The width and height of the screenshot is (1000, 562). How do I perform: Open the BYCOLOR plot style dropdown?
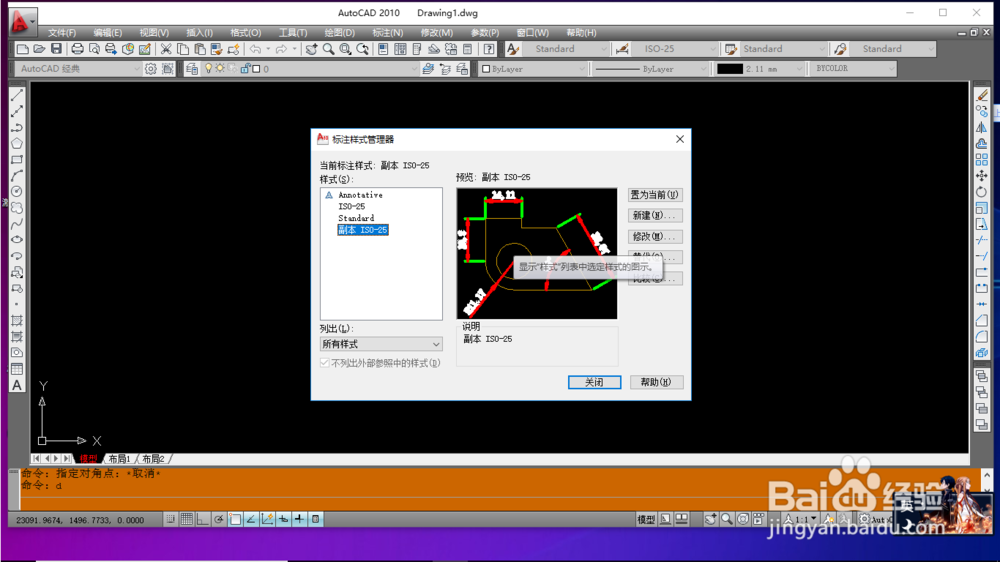pos(853,69)
